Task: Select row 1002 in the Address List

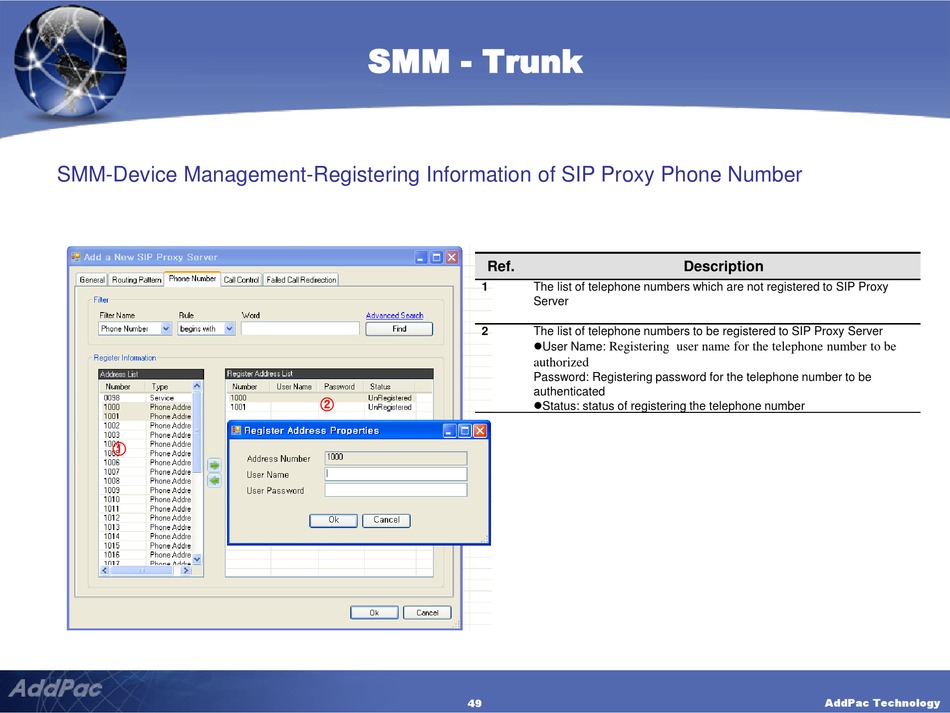Action: 146,426
